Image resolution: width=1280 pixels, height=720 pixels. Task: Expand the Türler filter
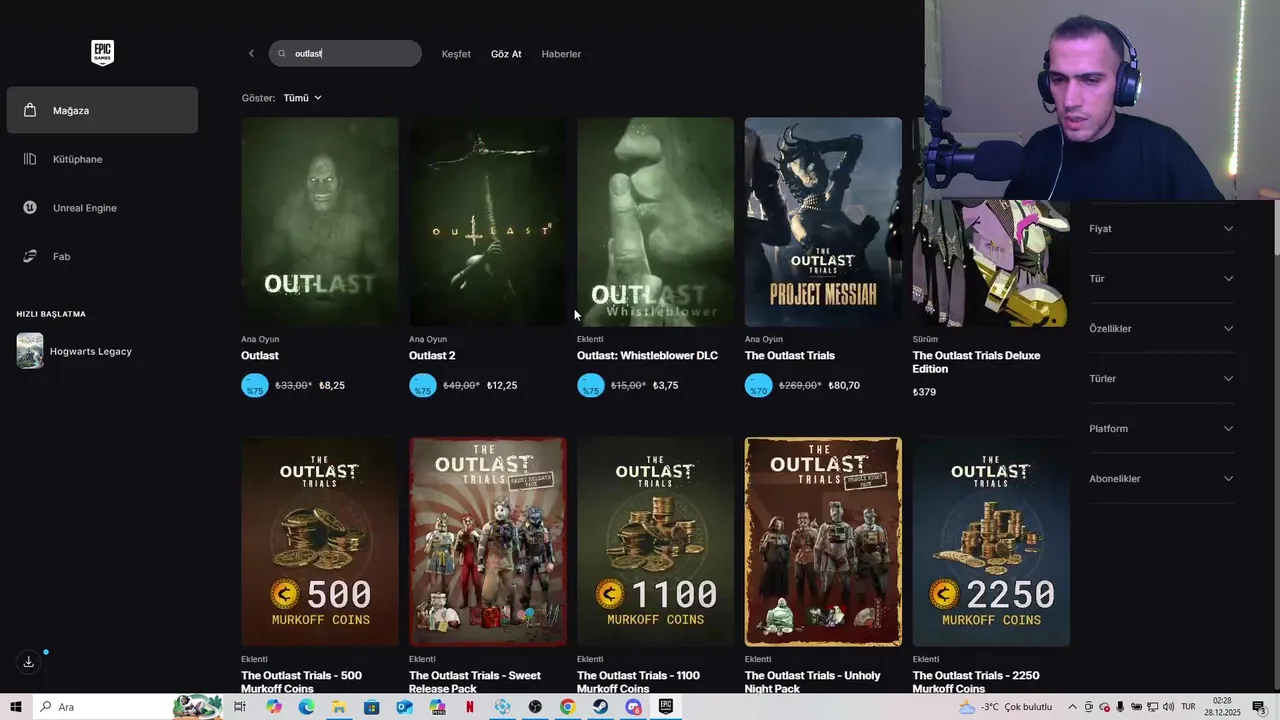(1161, 379)
